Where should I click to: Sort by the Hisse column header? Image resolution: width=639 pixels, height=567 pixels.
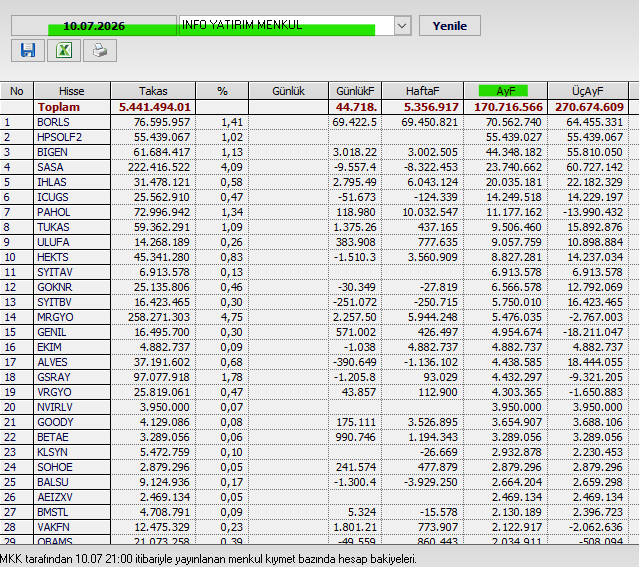(72, 91)
